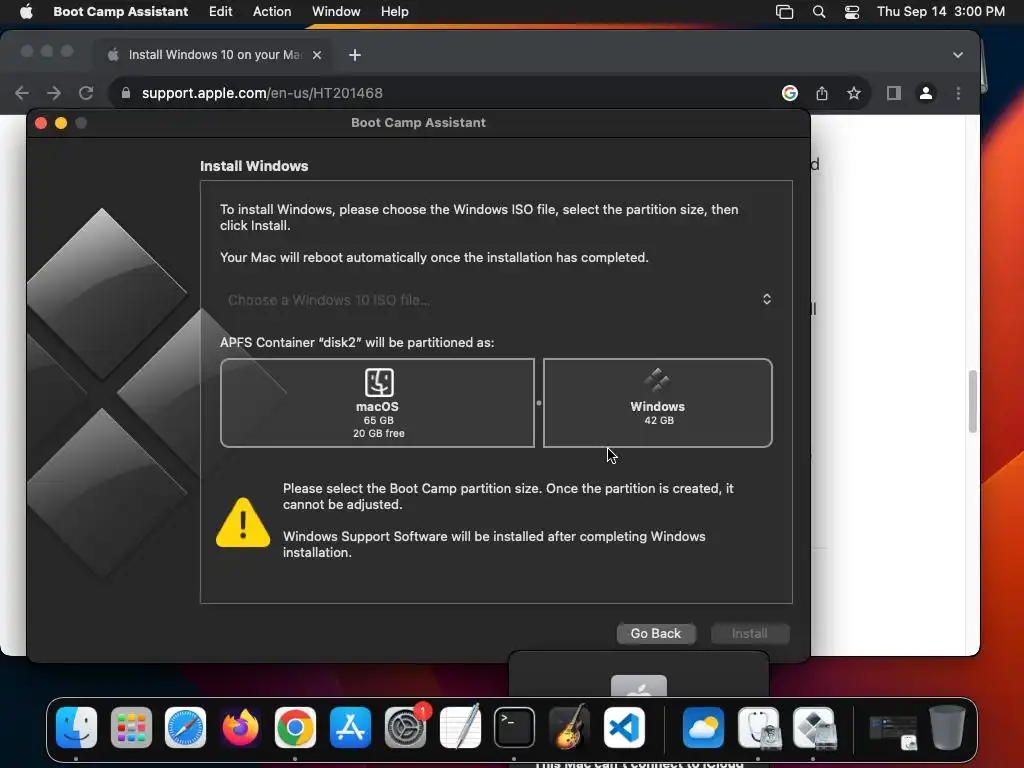Open the Edit menu

220,11
